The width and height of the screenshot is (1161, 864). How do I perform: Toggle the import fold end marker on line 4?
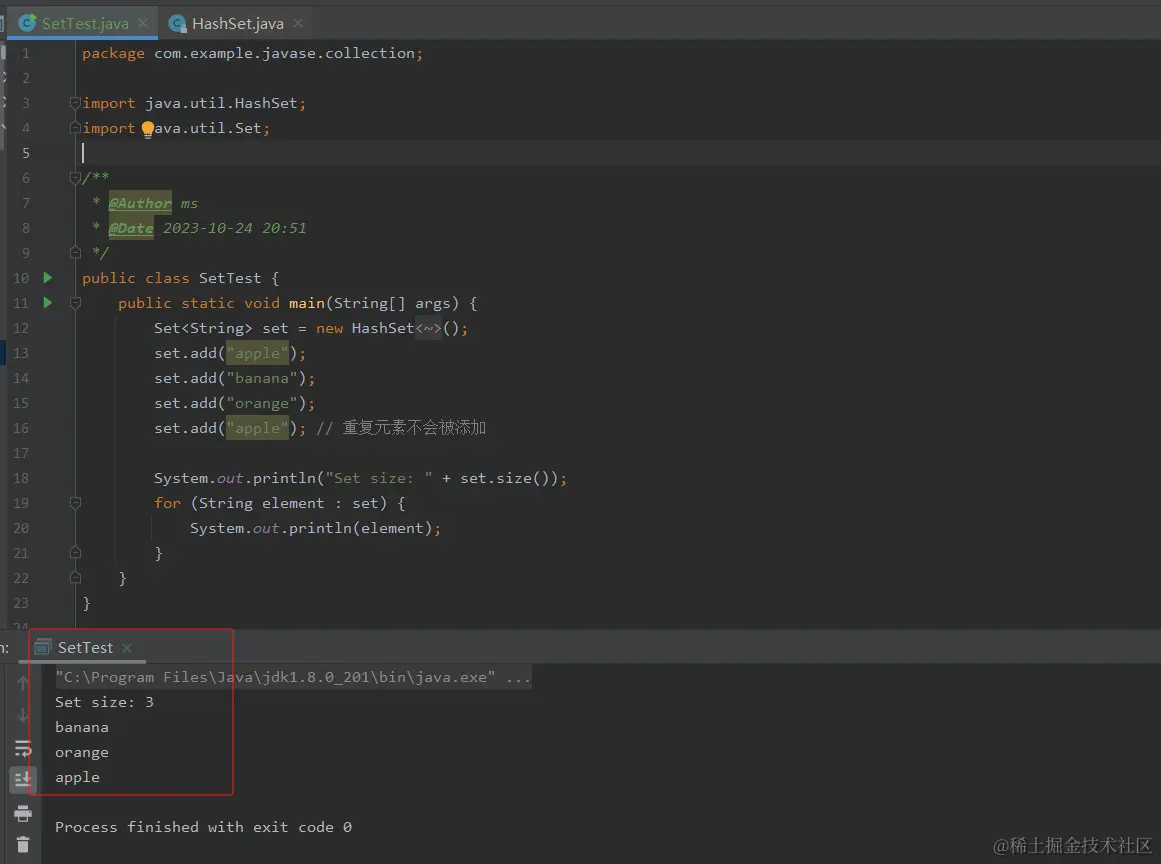coord(75,128)
